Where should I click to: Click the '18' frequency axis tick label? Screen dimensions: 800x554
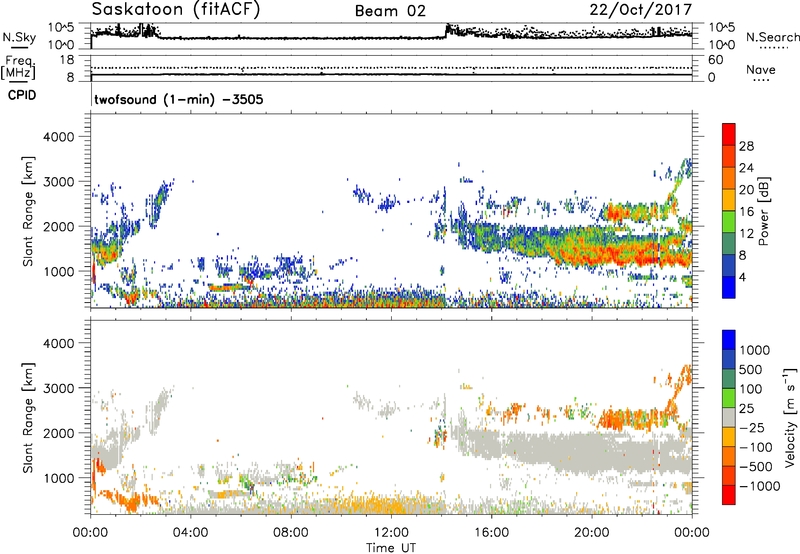pyautogui.click(x=66, y=60)
